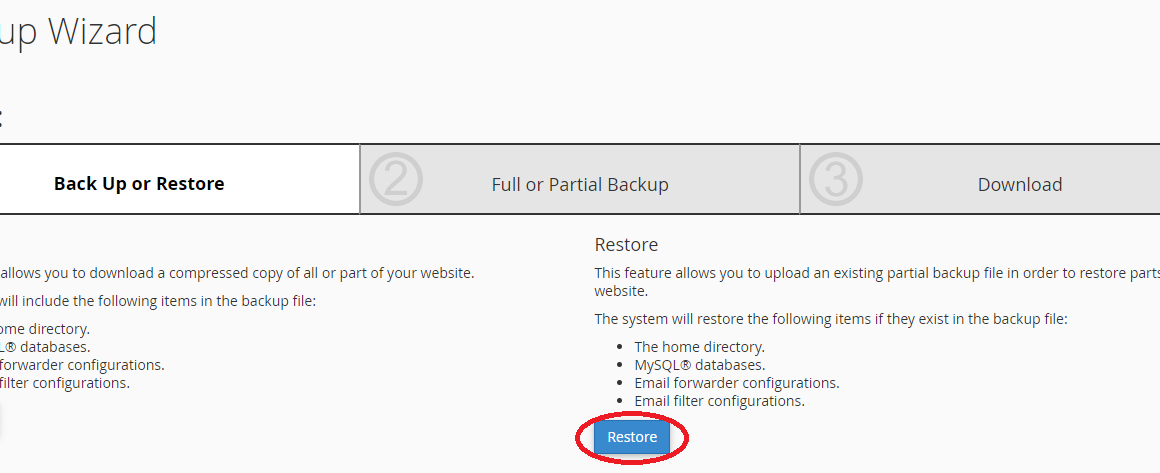Click the circled number 2 step icon
Screen dimensions: 1160x473
[396, 179]
